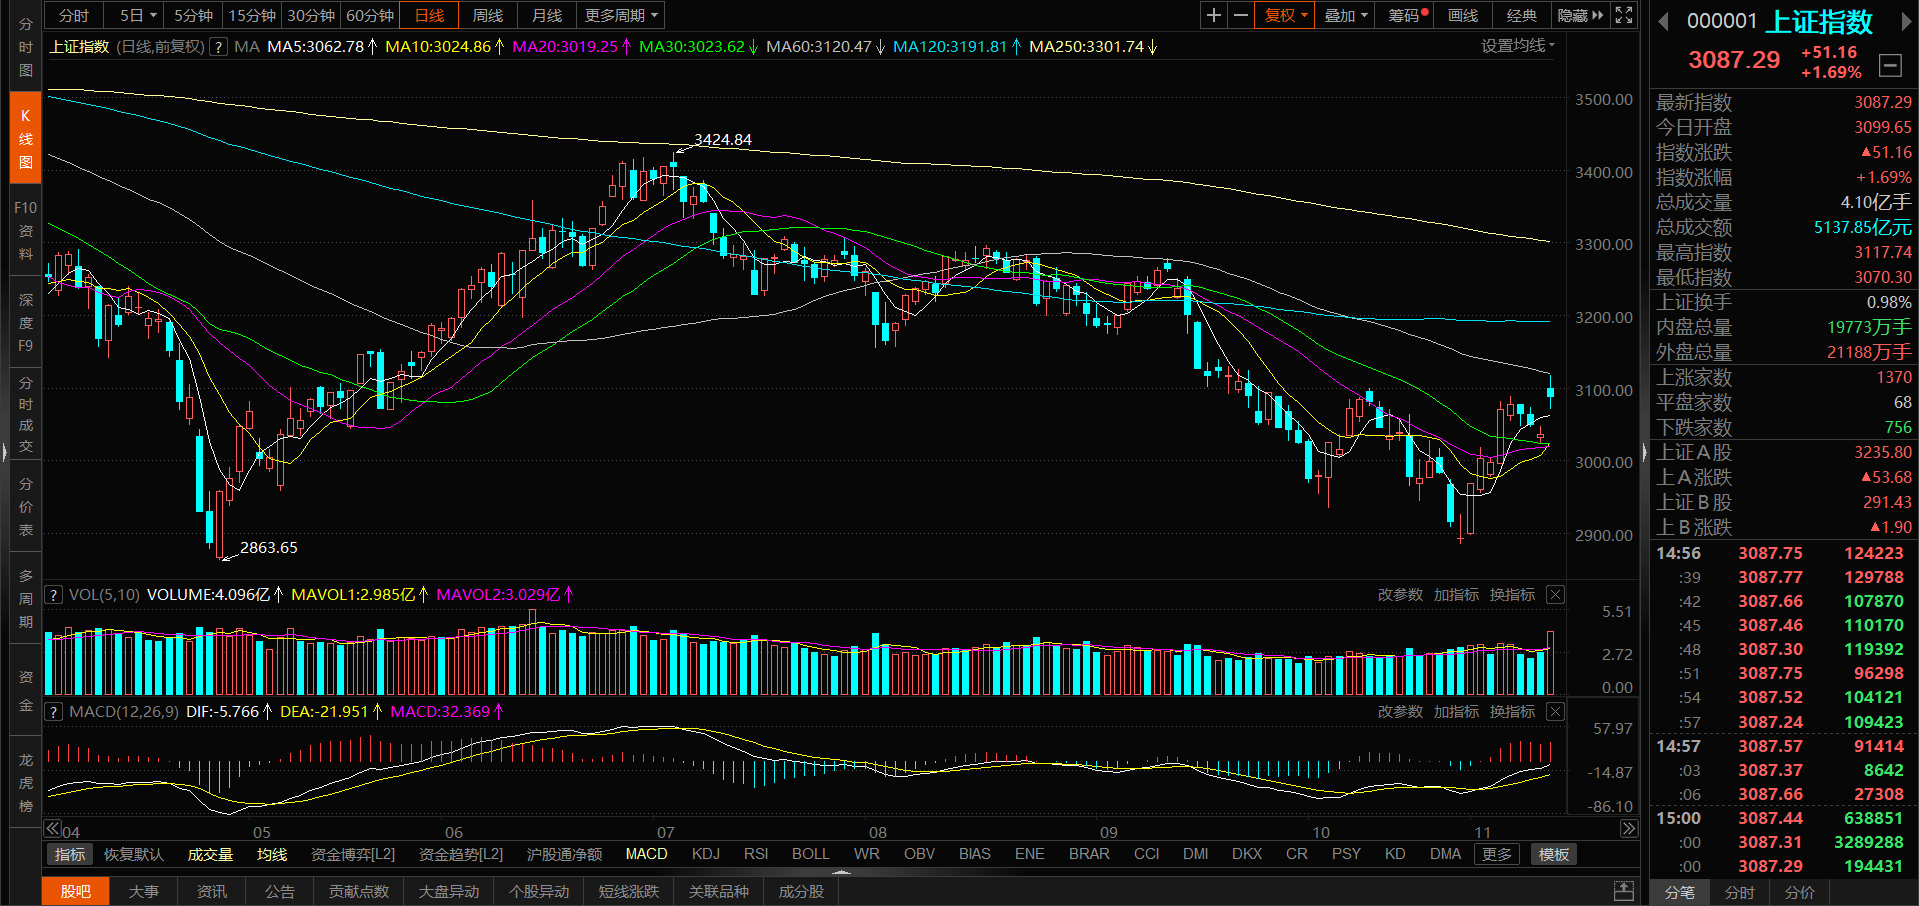The image size is (1919, 906).
Task: Go to next stock with right arrow
Action: [1906, 22]
